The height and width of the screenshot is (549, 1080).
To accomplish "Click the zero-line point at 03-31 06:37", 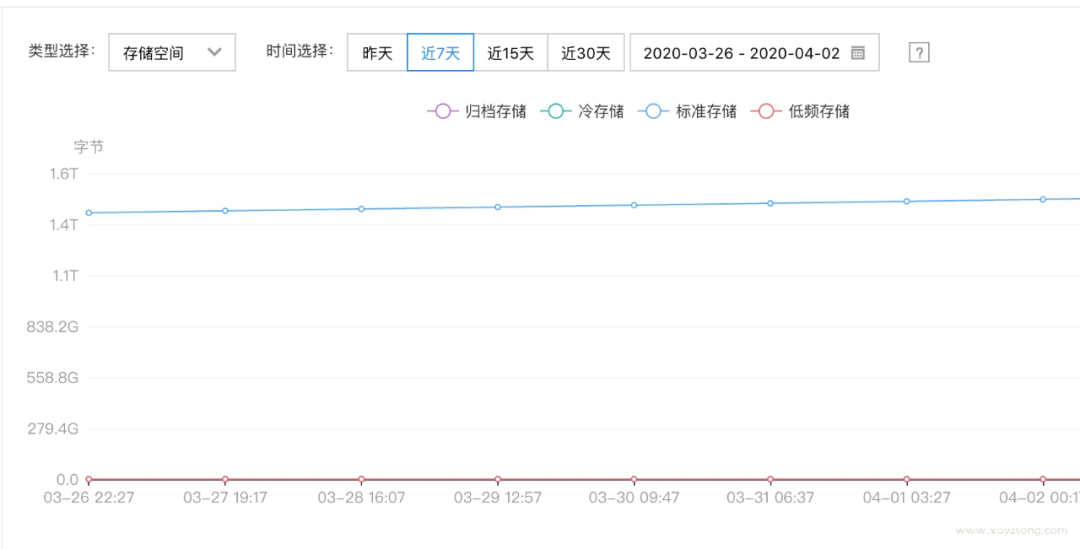I will [770, 480].
